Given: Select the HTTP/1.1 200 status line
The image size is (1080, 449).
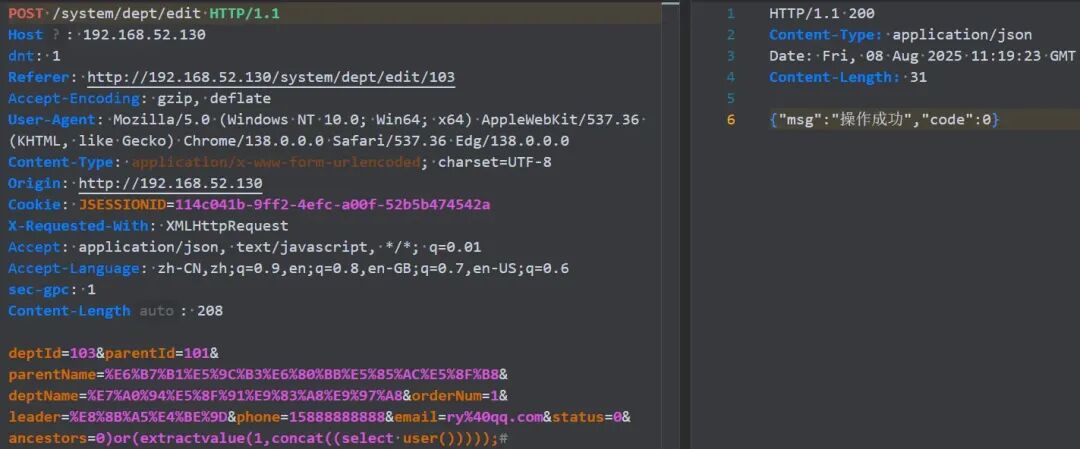Looking at the screenshot, I should (x=822, y=13).
